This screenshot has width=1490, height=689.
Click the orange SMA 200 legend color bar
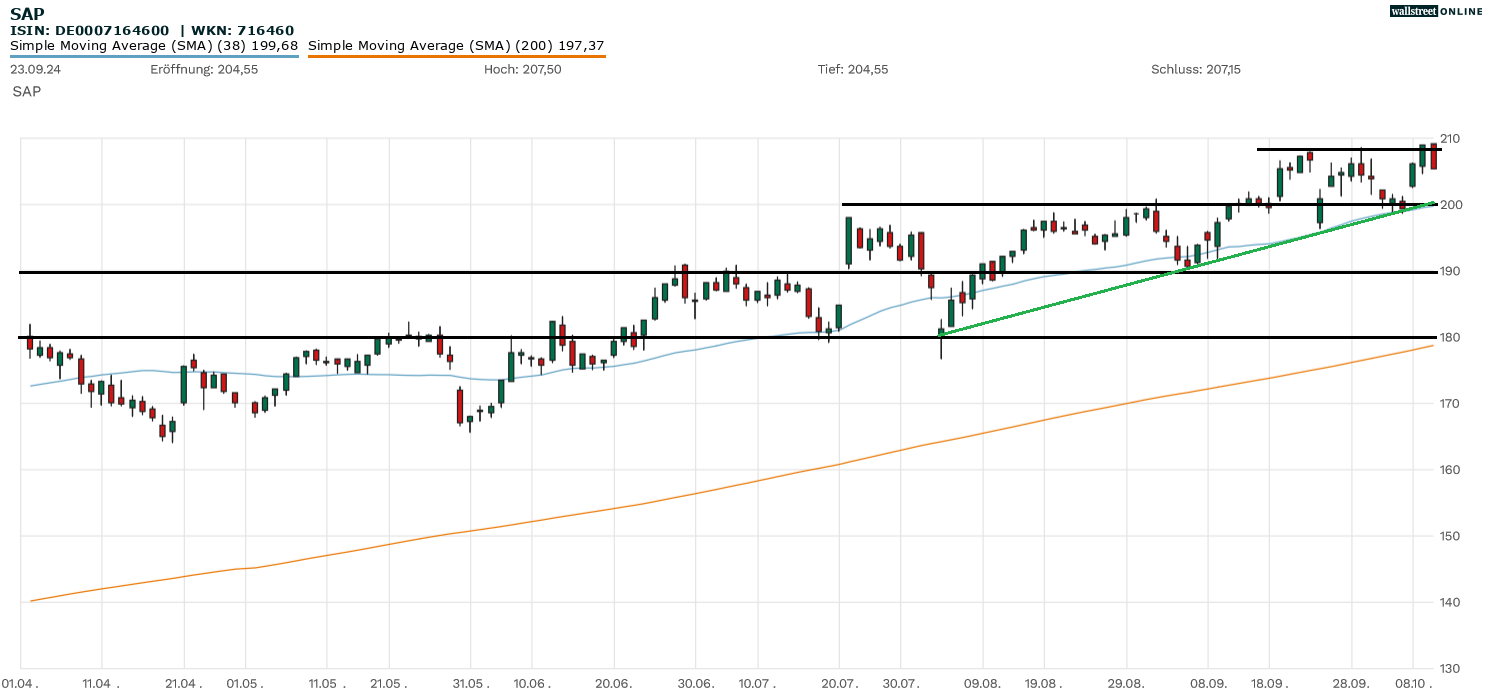456,56
